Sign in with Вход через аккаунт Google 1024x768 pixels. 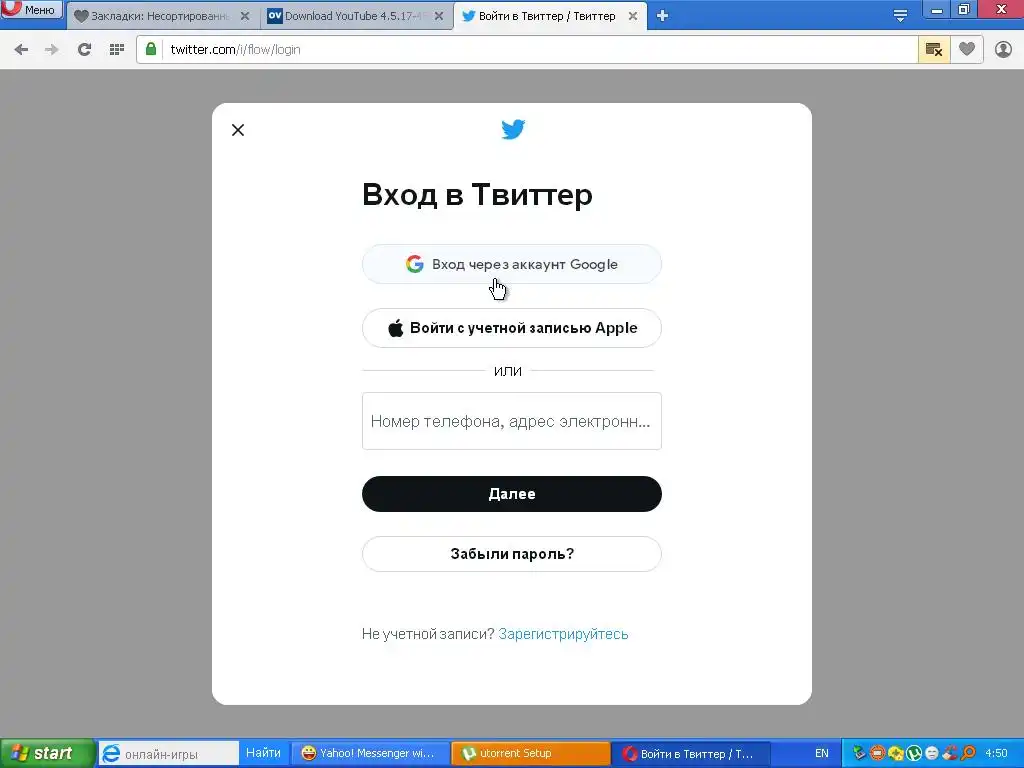coord(511,264)
